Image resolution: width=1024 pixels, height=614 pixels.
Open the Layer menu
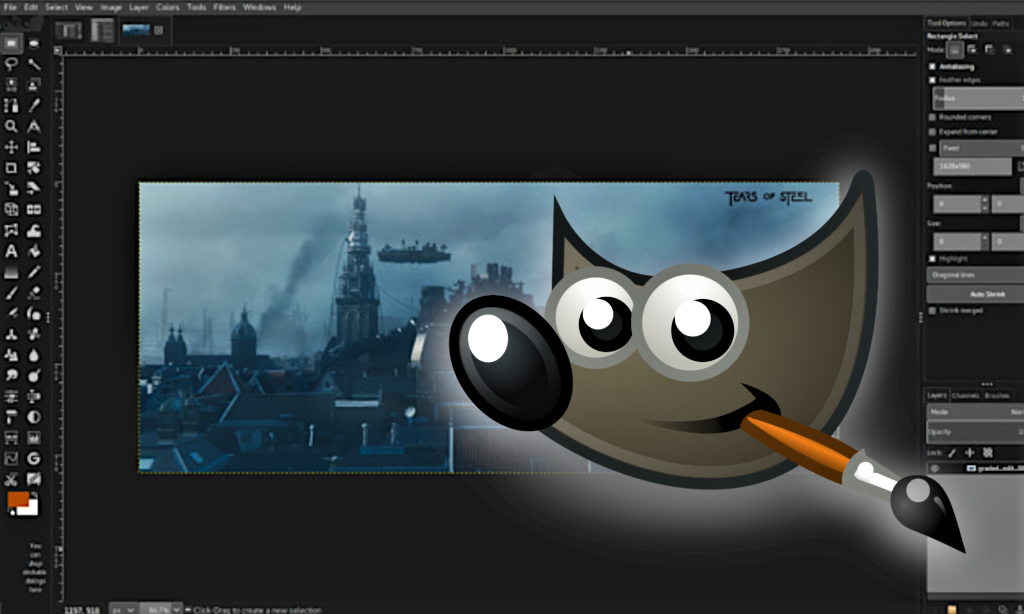click(138, 7)
